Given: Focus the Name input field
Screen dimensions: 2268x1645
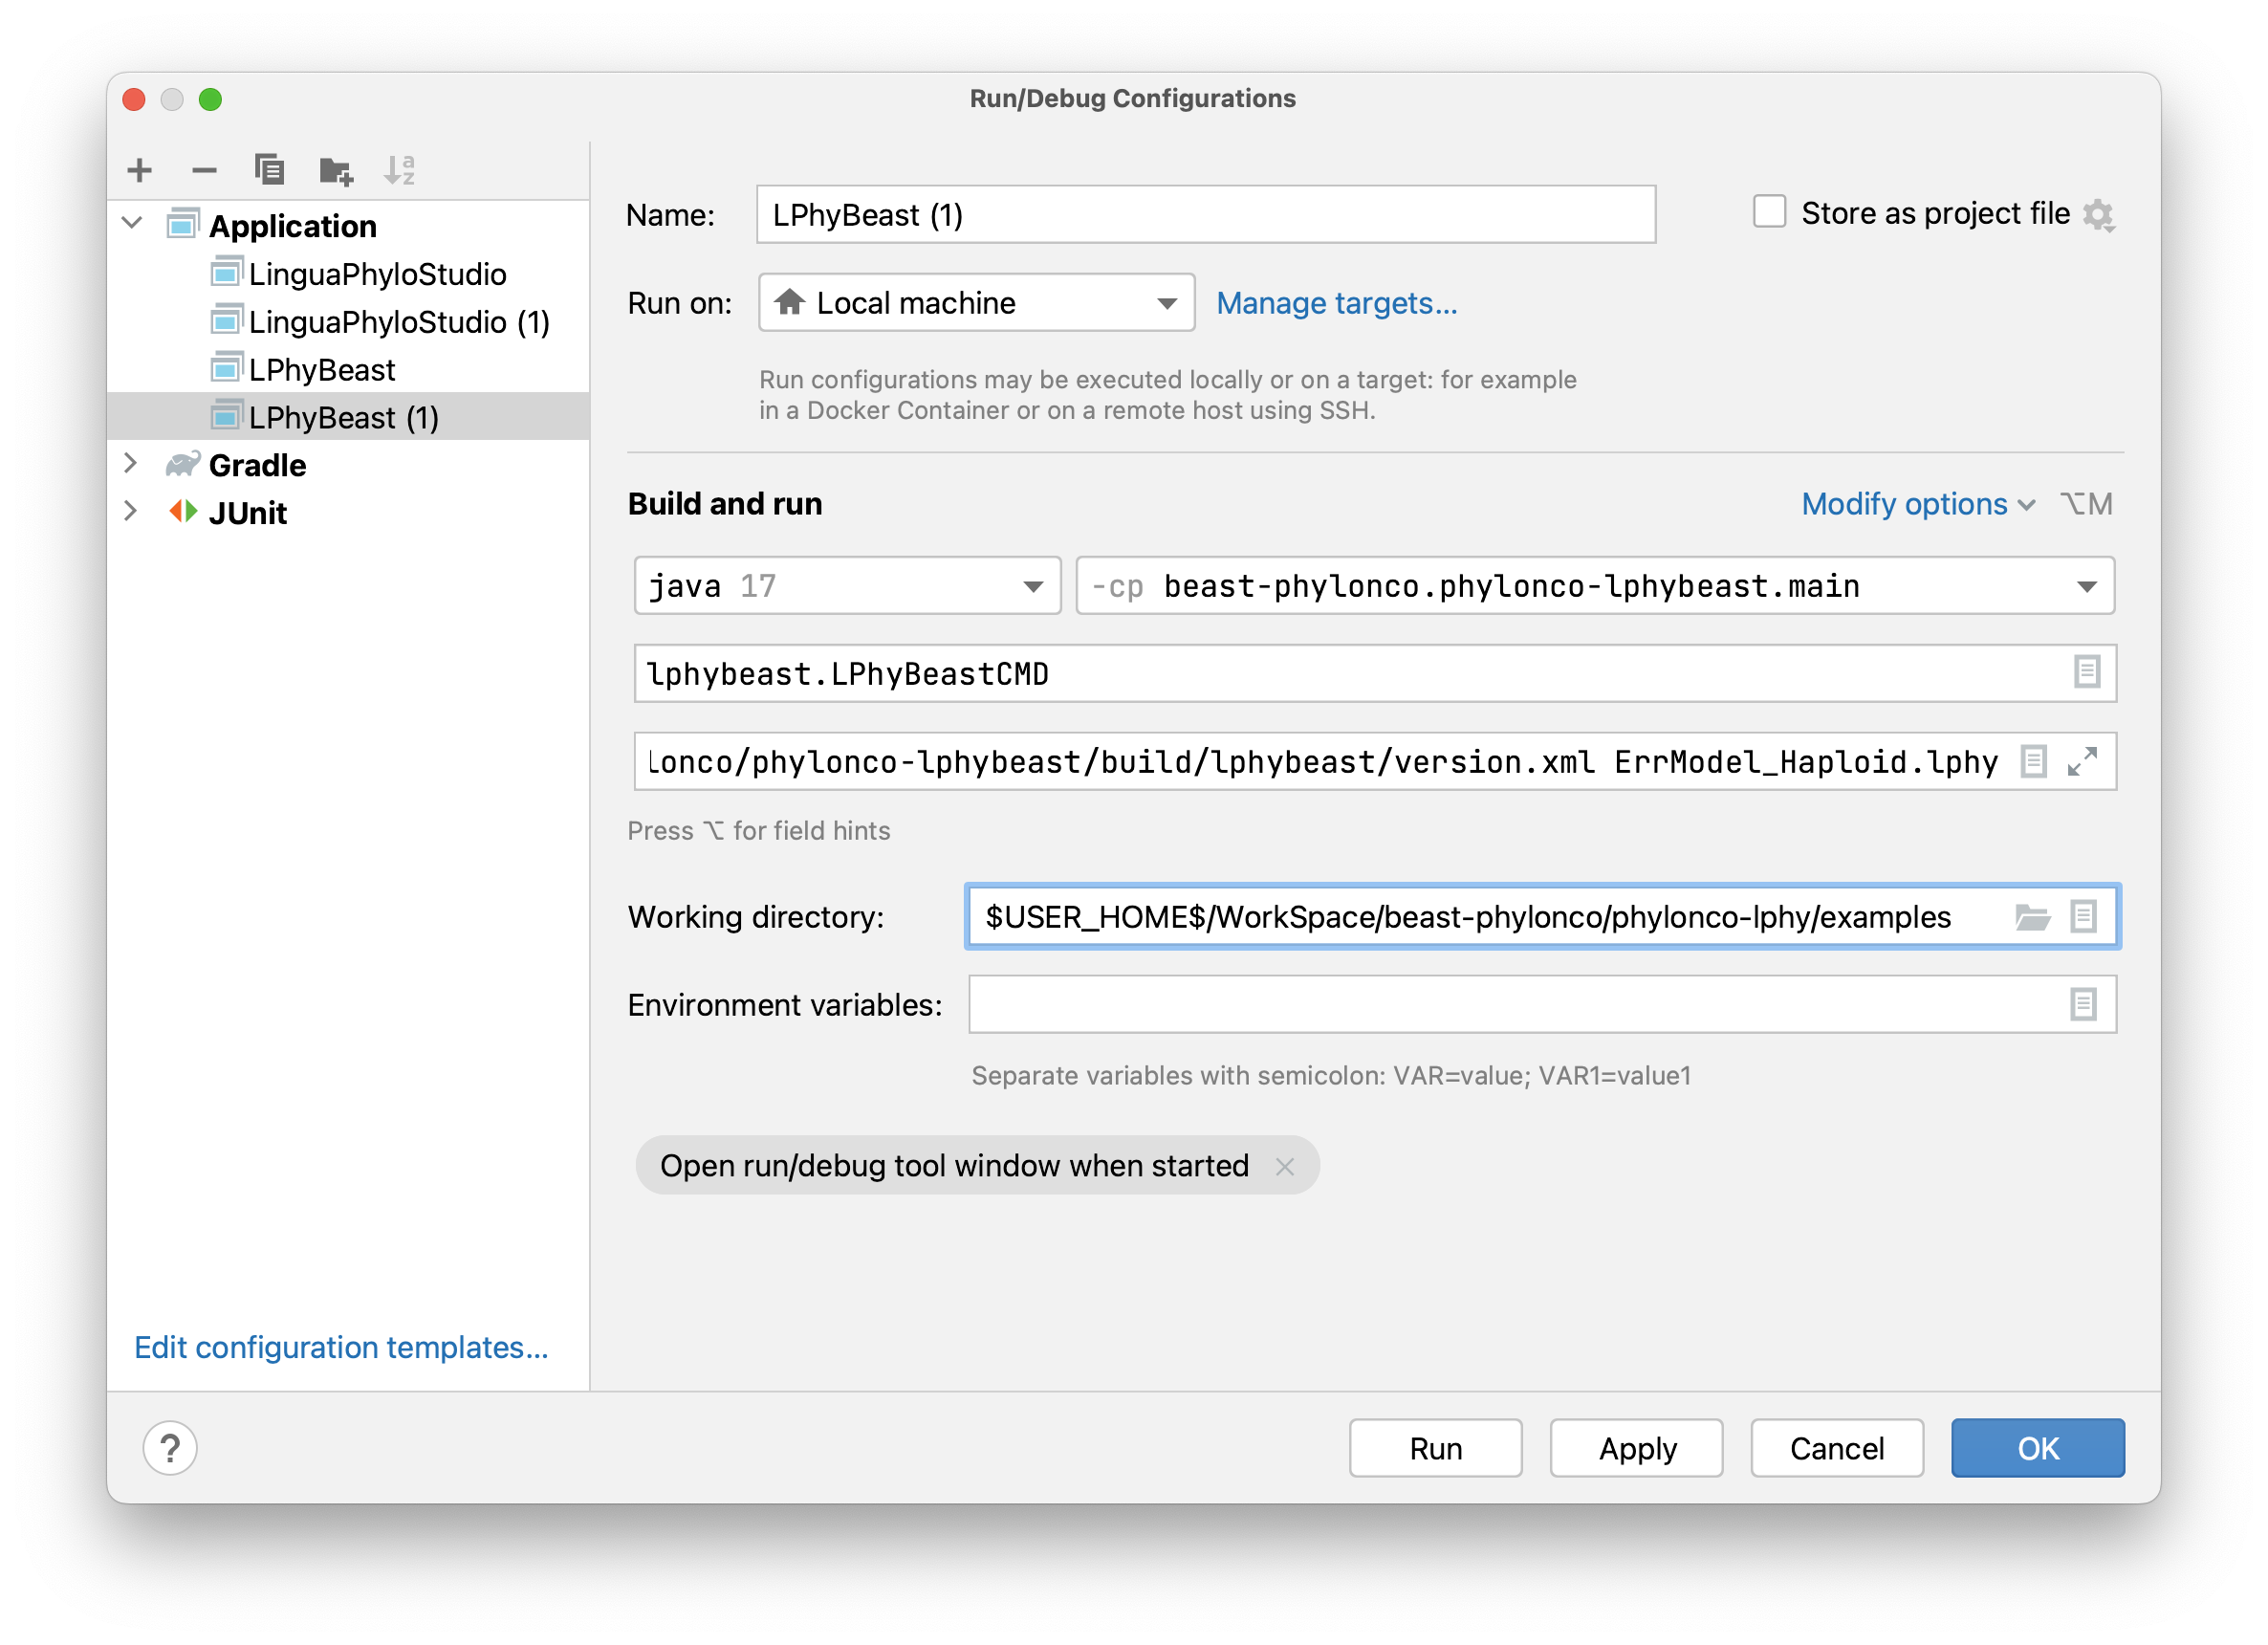Looking at the screenshot, I should pyautogui.click(x=1206, y=215).
